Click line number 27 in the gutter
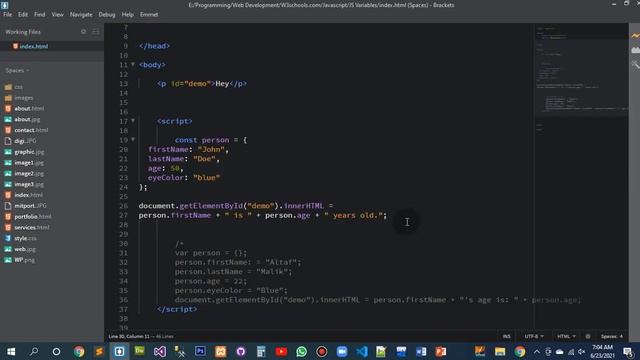The width and height of the screenshot is (640, 360). [124, 215]
